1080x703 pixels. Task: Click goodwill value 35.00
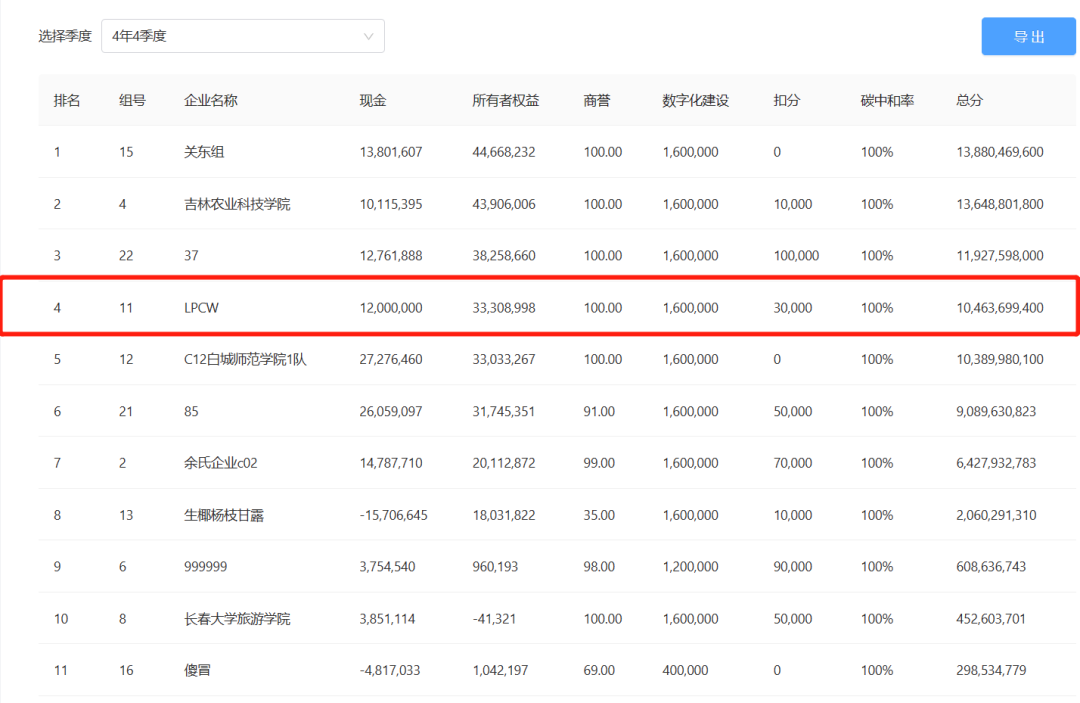tap(599, 515)
